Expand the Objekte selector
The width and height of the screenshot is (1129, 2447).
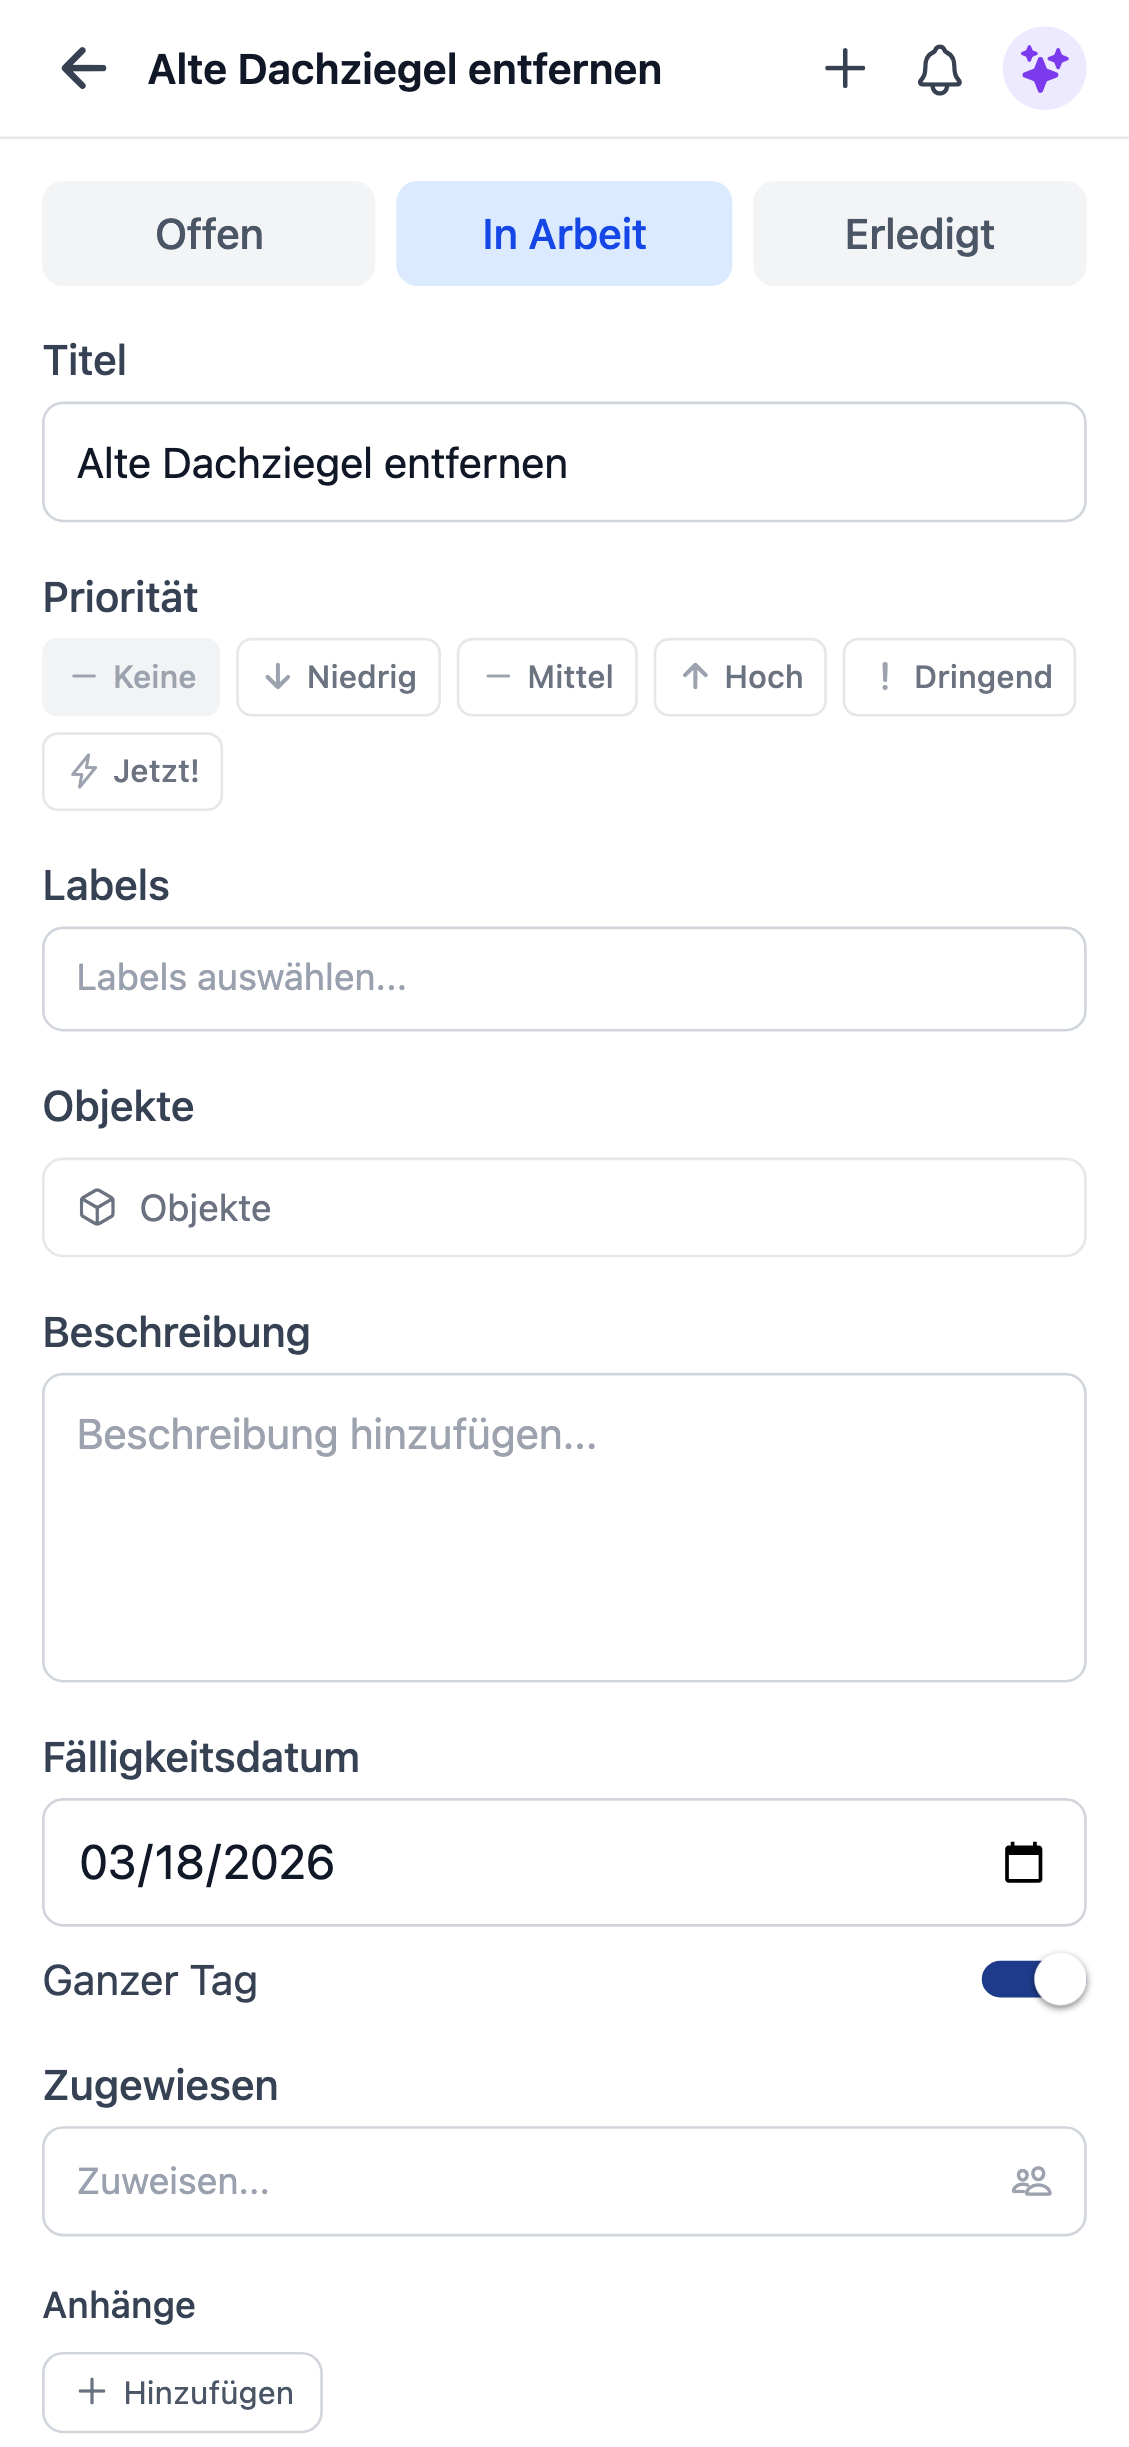point(564,1208)
